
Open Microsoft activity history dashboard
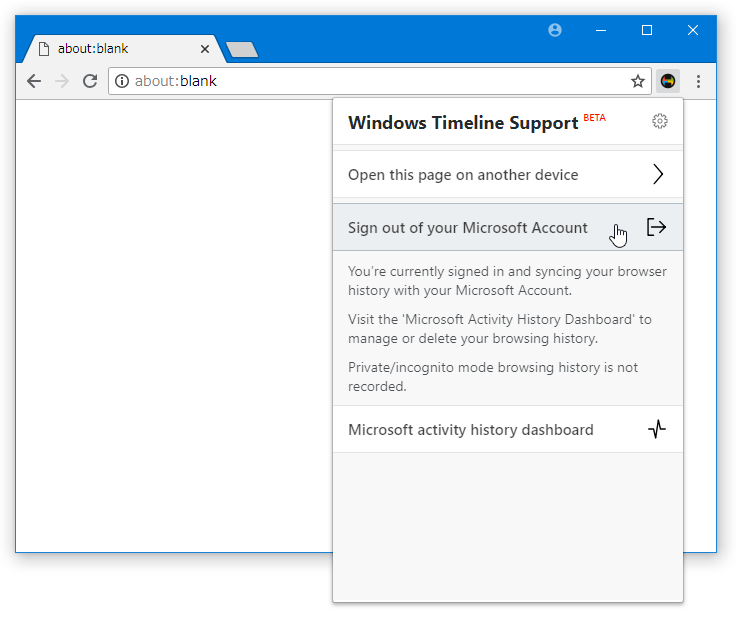[508, 429]
